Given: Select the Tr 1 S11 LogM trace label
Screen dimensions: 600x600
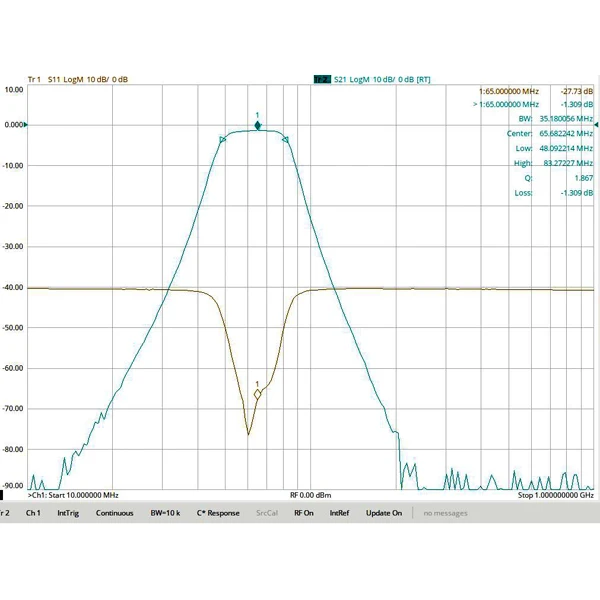Looking at the screenshot, I should point(78,80).
